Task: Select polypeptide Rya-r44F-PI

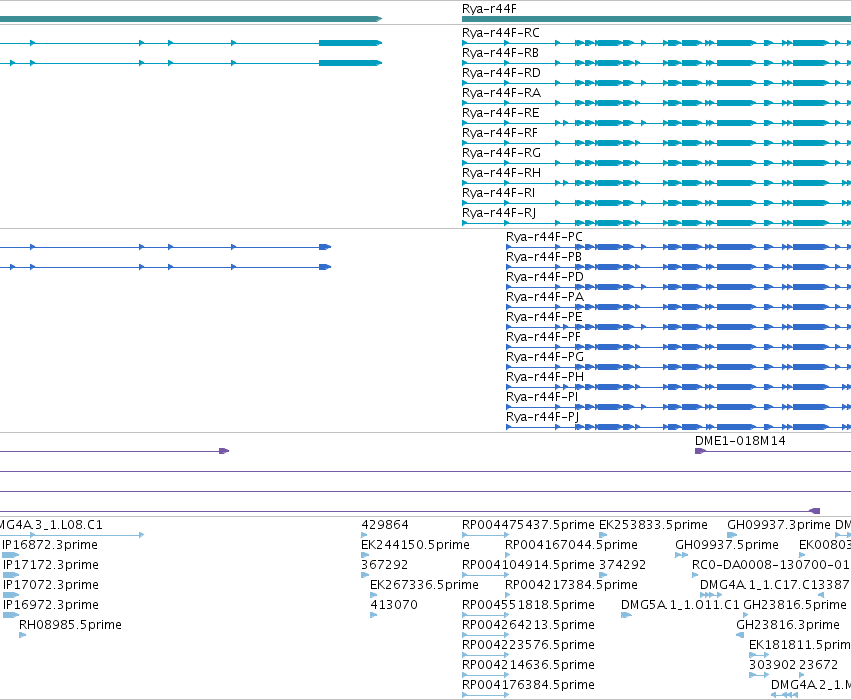Action: [x=542, y=397]
